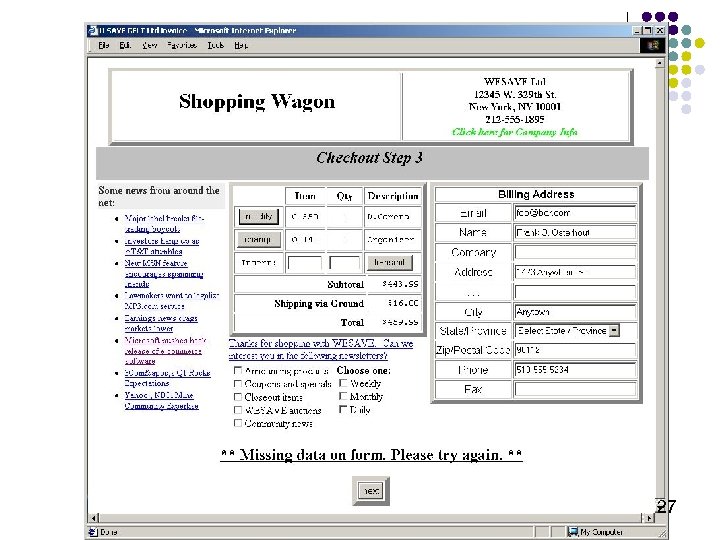
Task: Click the Shipping via Ground amount $16.00
Action: [403, 303]
